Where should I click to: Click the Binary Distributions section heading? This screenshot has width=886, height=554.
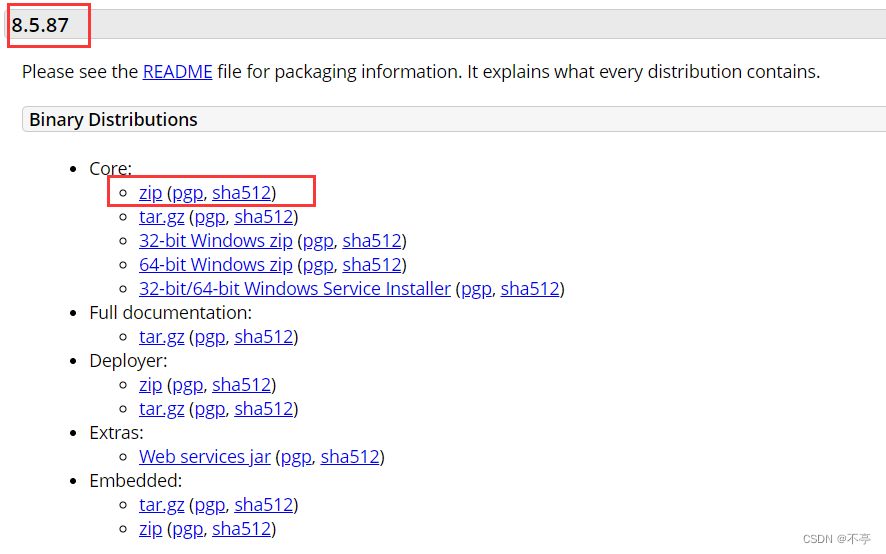click(x=113, y=120)
